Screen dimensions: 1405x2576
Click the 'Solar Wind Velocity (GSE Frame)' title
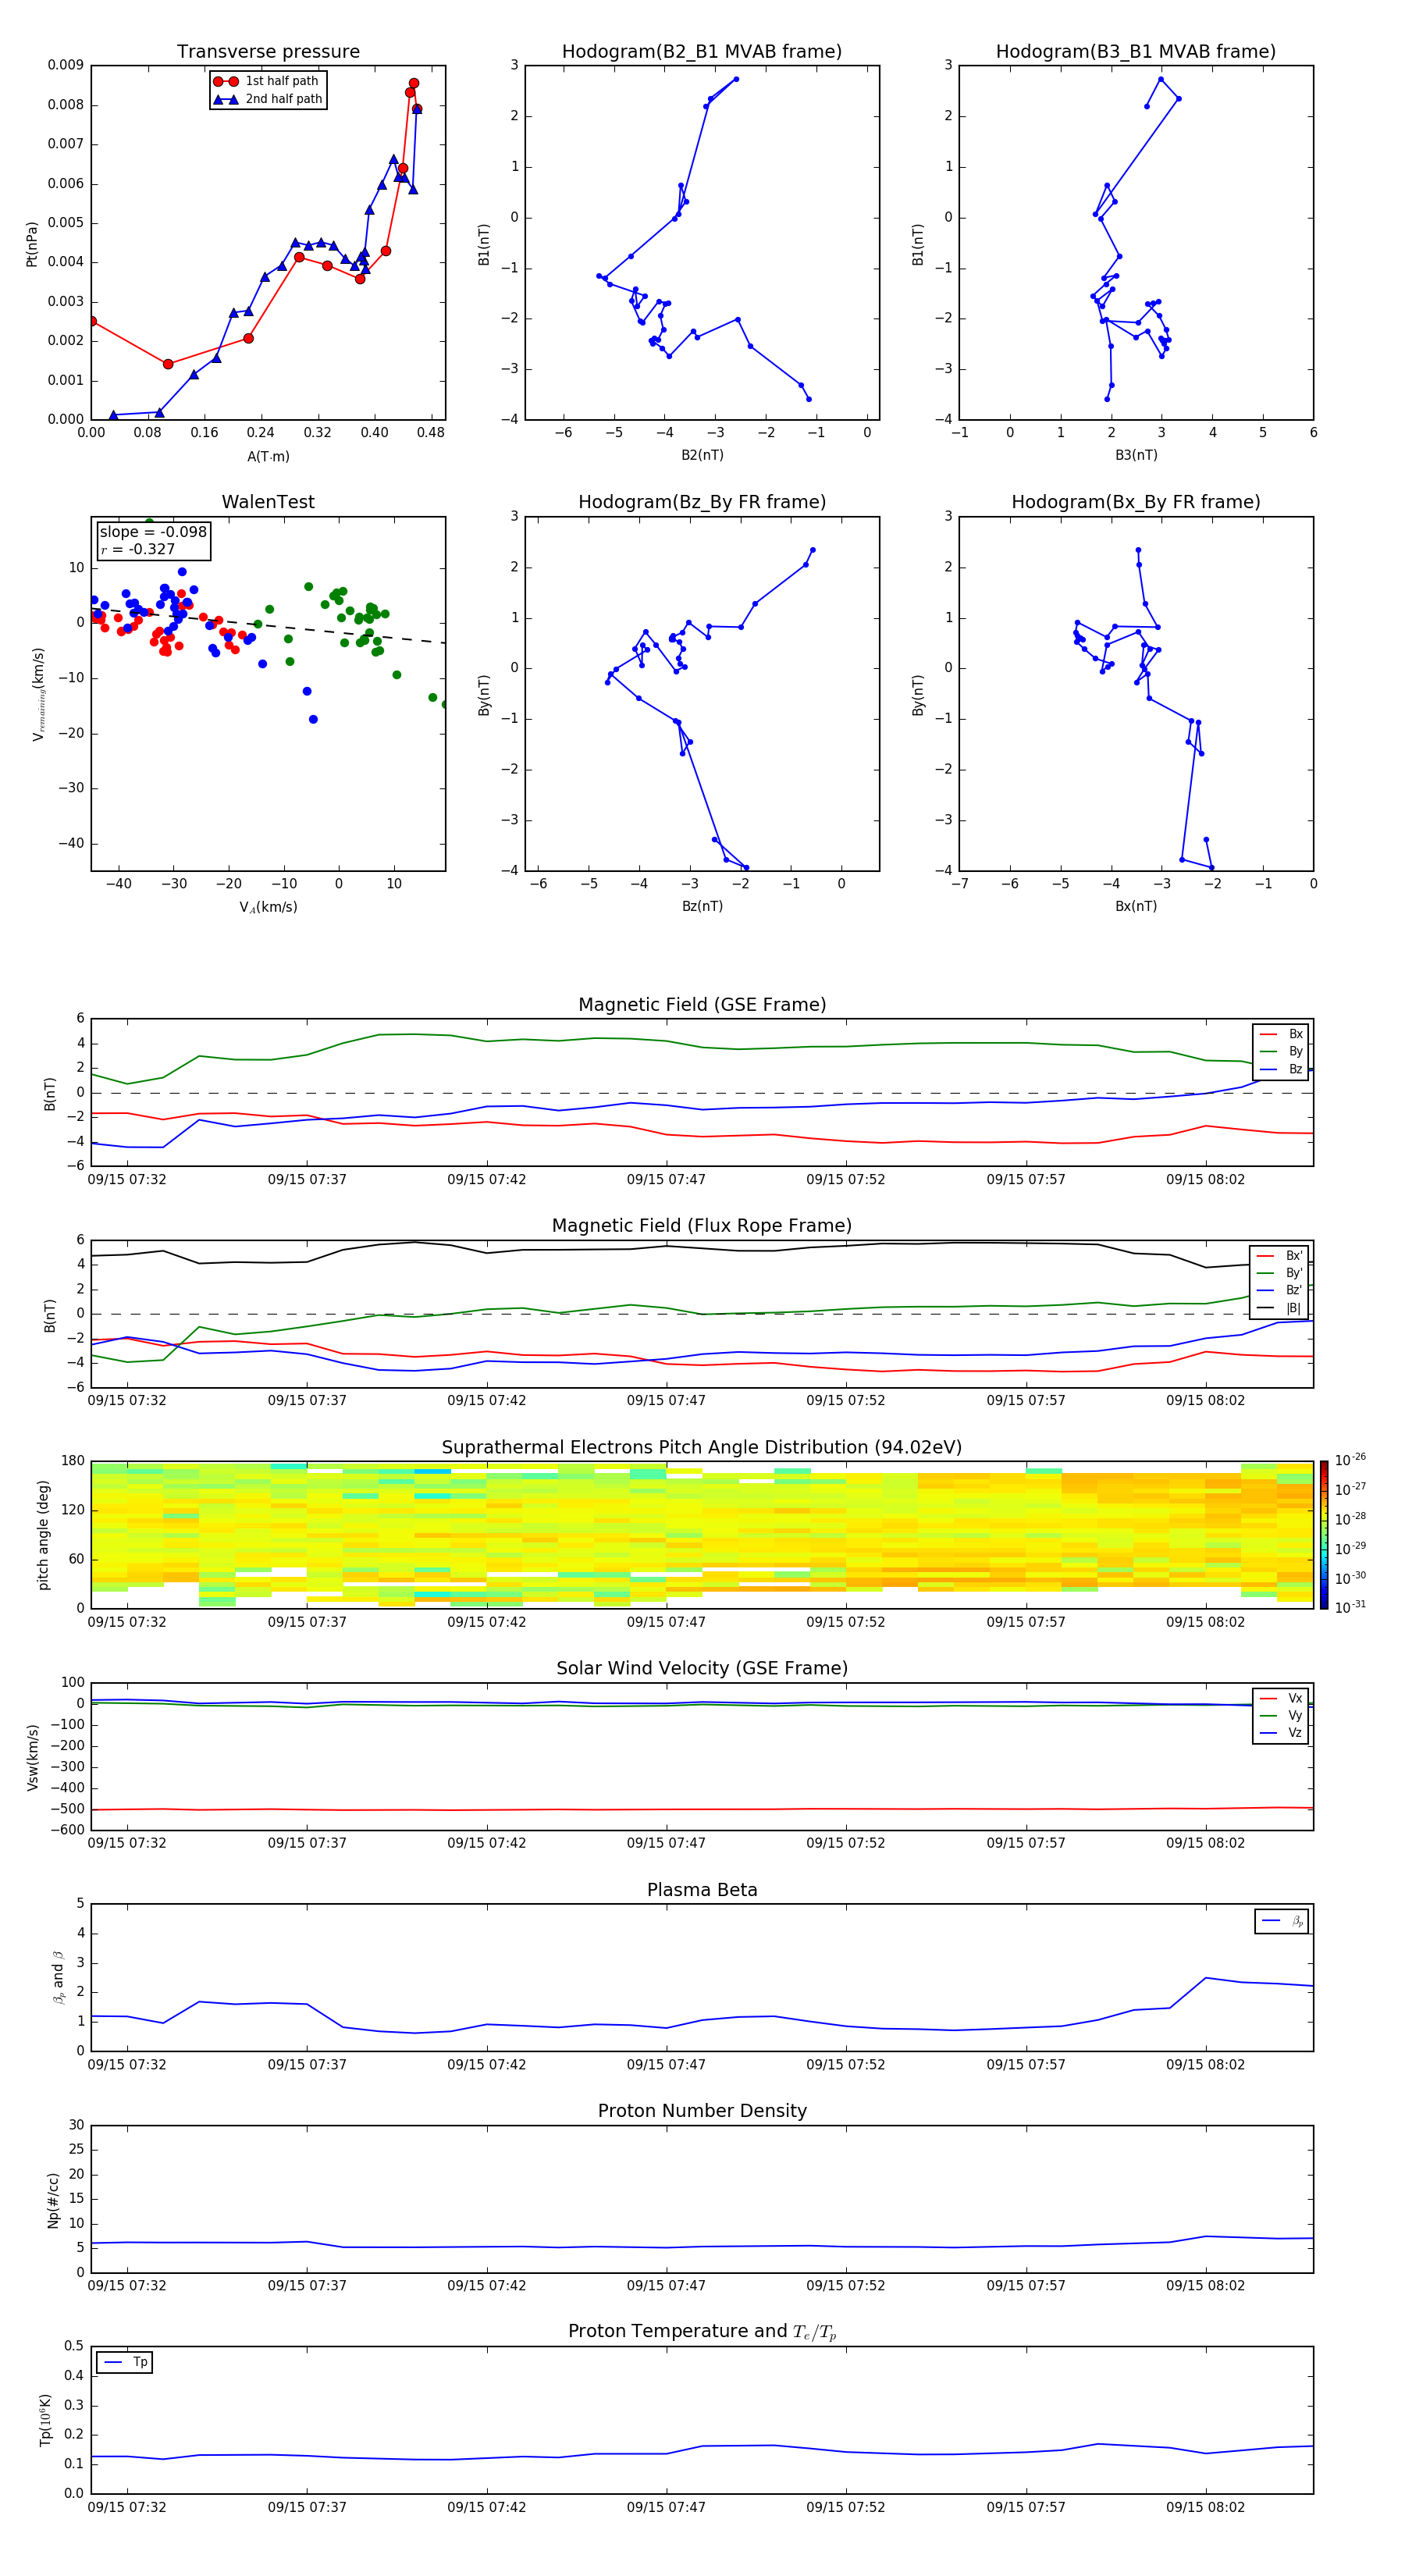(702, 1668)
